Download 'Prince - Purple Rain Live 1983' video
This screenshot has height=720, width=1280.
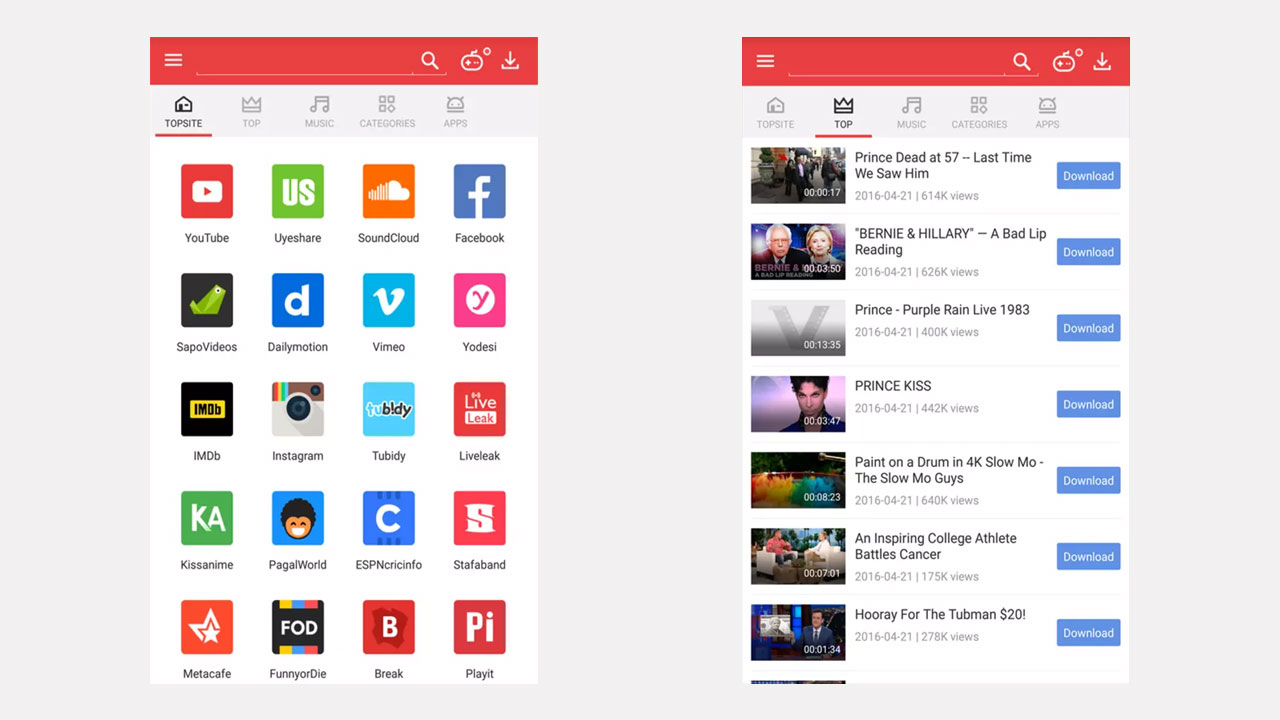point(1088,328)
